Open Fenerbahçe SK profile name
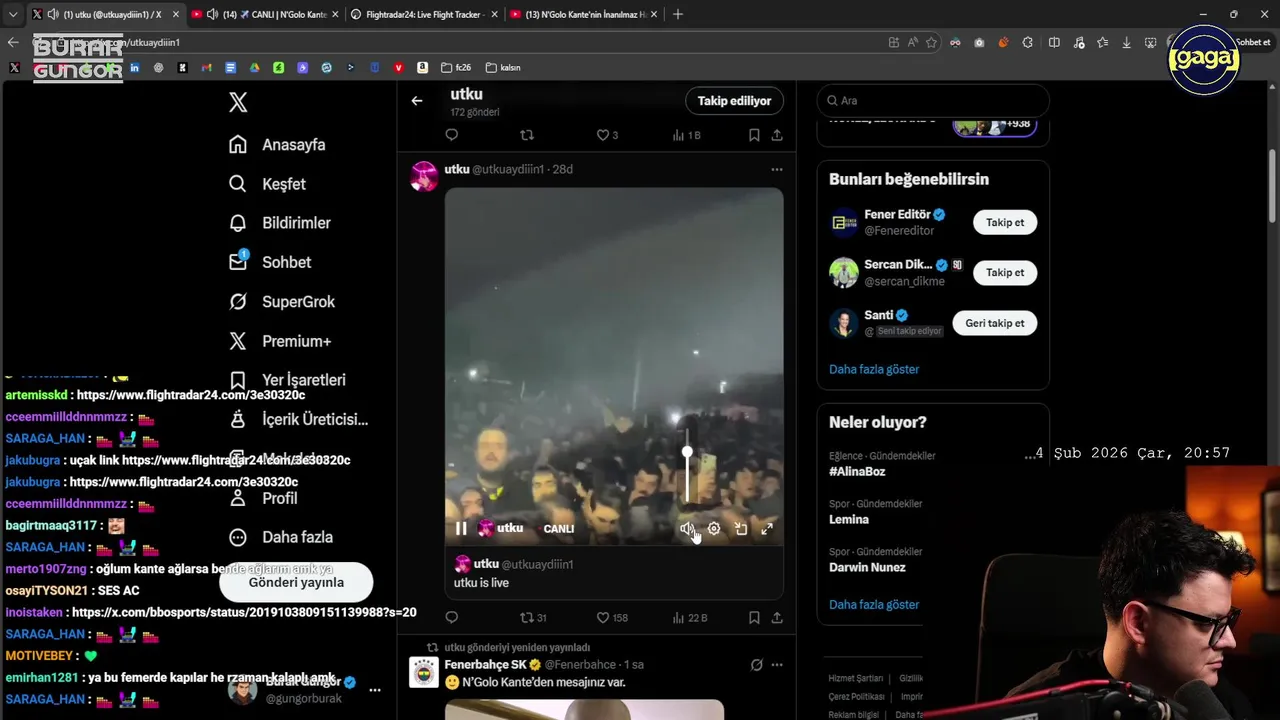The height and width of the screenshot is (720, 1280). [485, 665]
